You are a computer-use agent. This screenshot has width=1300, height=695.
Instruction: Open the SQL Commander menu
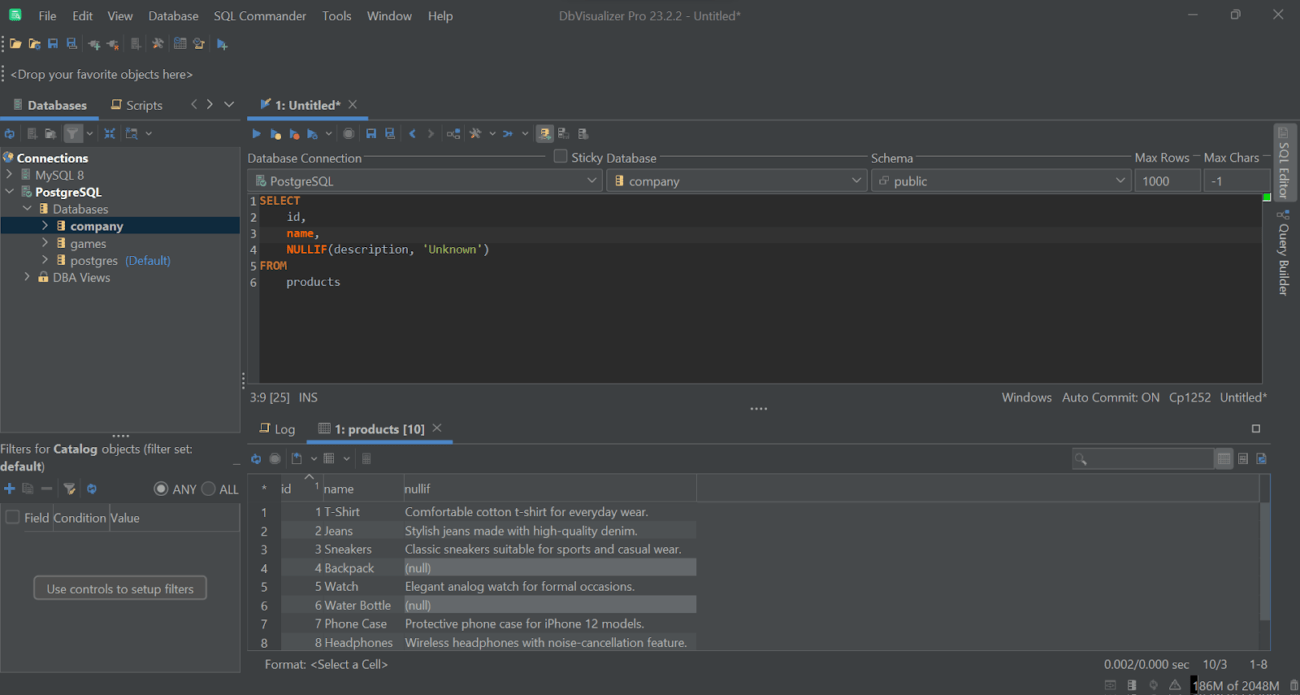coord(260,15)
